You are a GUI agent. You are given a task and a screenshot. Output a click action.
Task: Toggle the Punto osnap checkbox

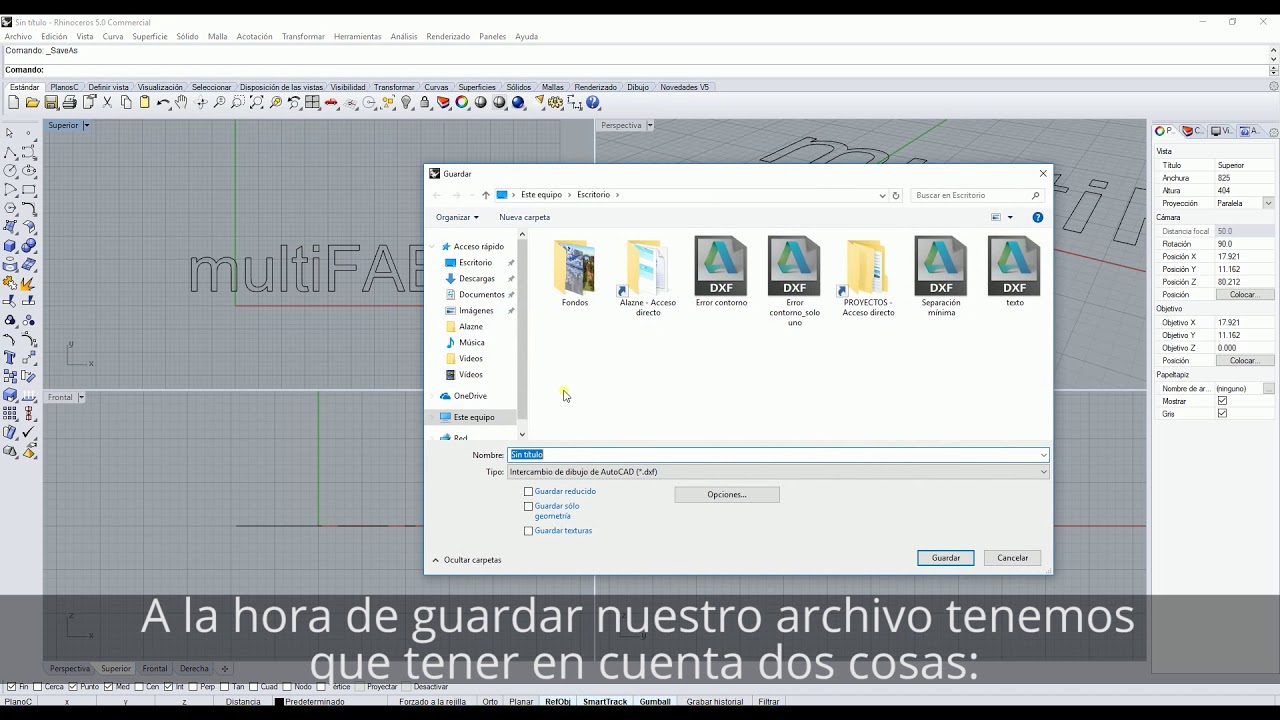[73, 687]
